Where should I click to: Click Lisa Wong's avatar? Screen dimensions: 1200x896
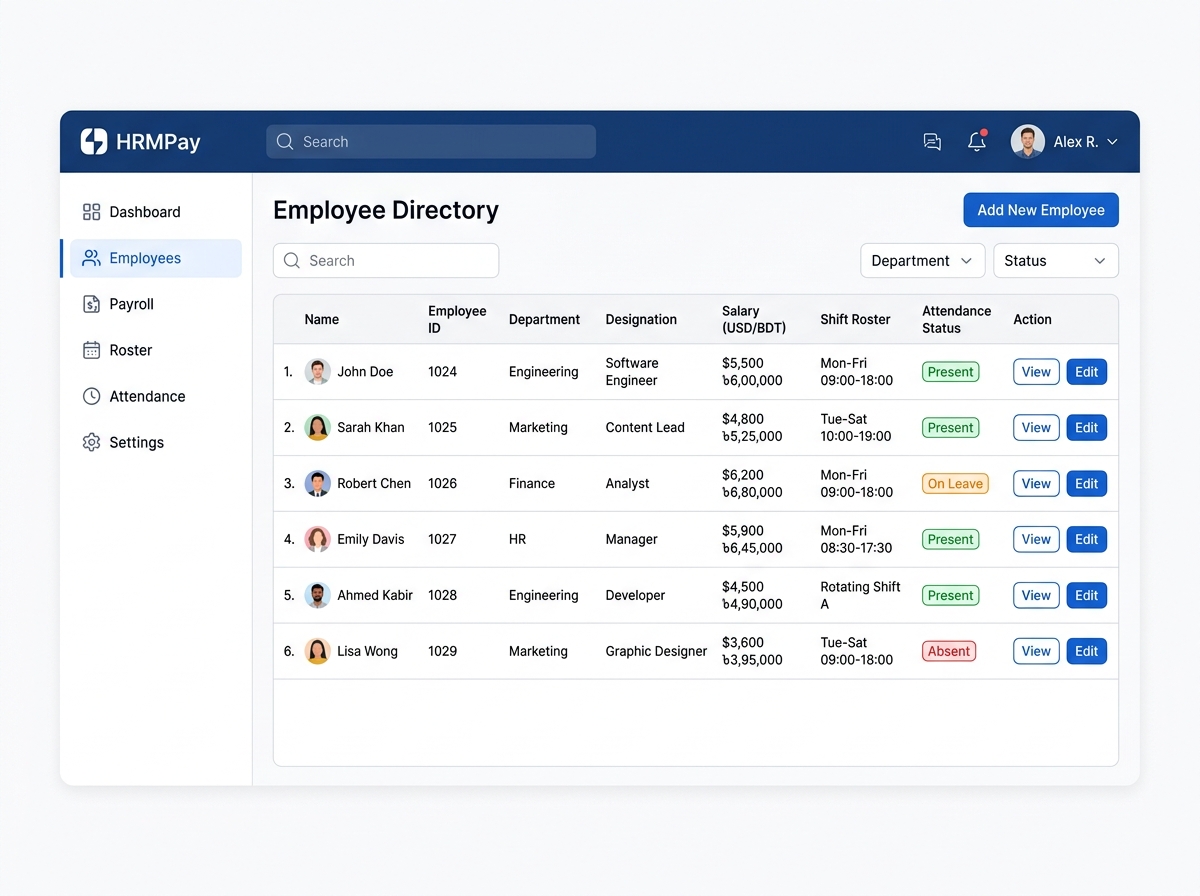[318, 652]
